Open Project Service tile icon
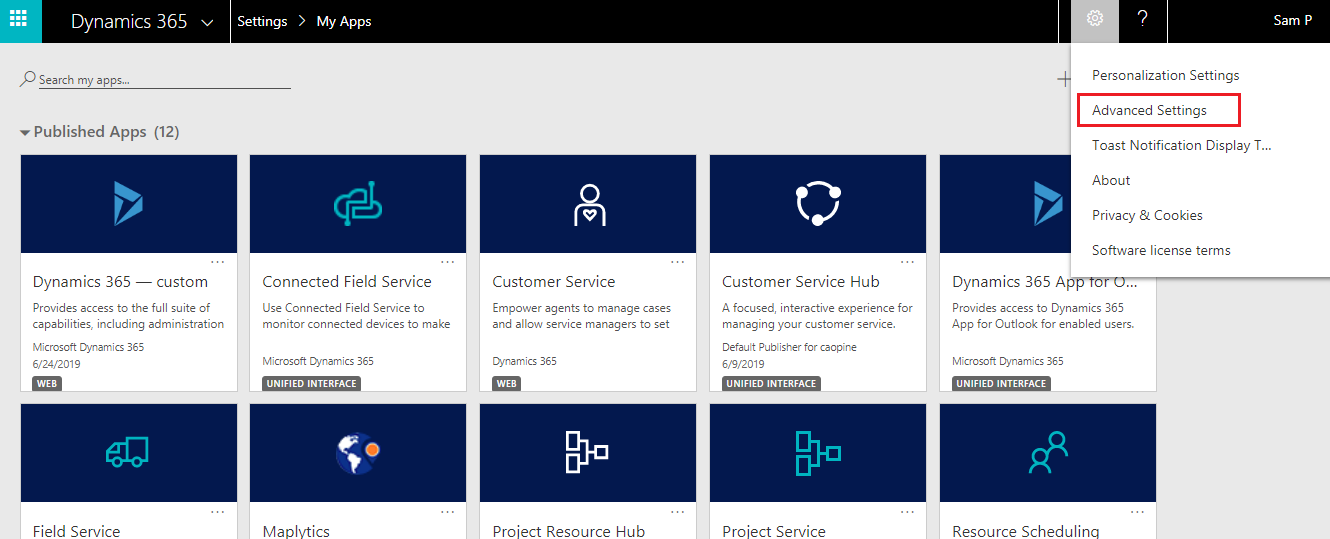The height and width of the screenshot is (539, 1330). pos(818,452)
